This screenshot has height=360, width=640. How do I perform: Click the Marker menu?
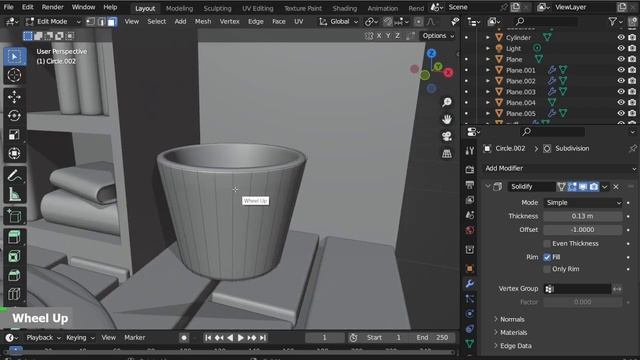[135, 338]
